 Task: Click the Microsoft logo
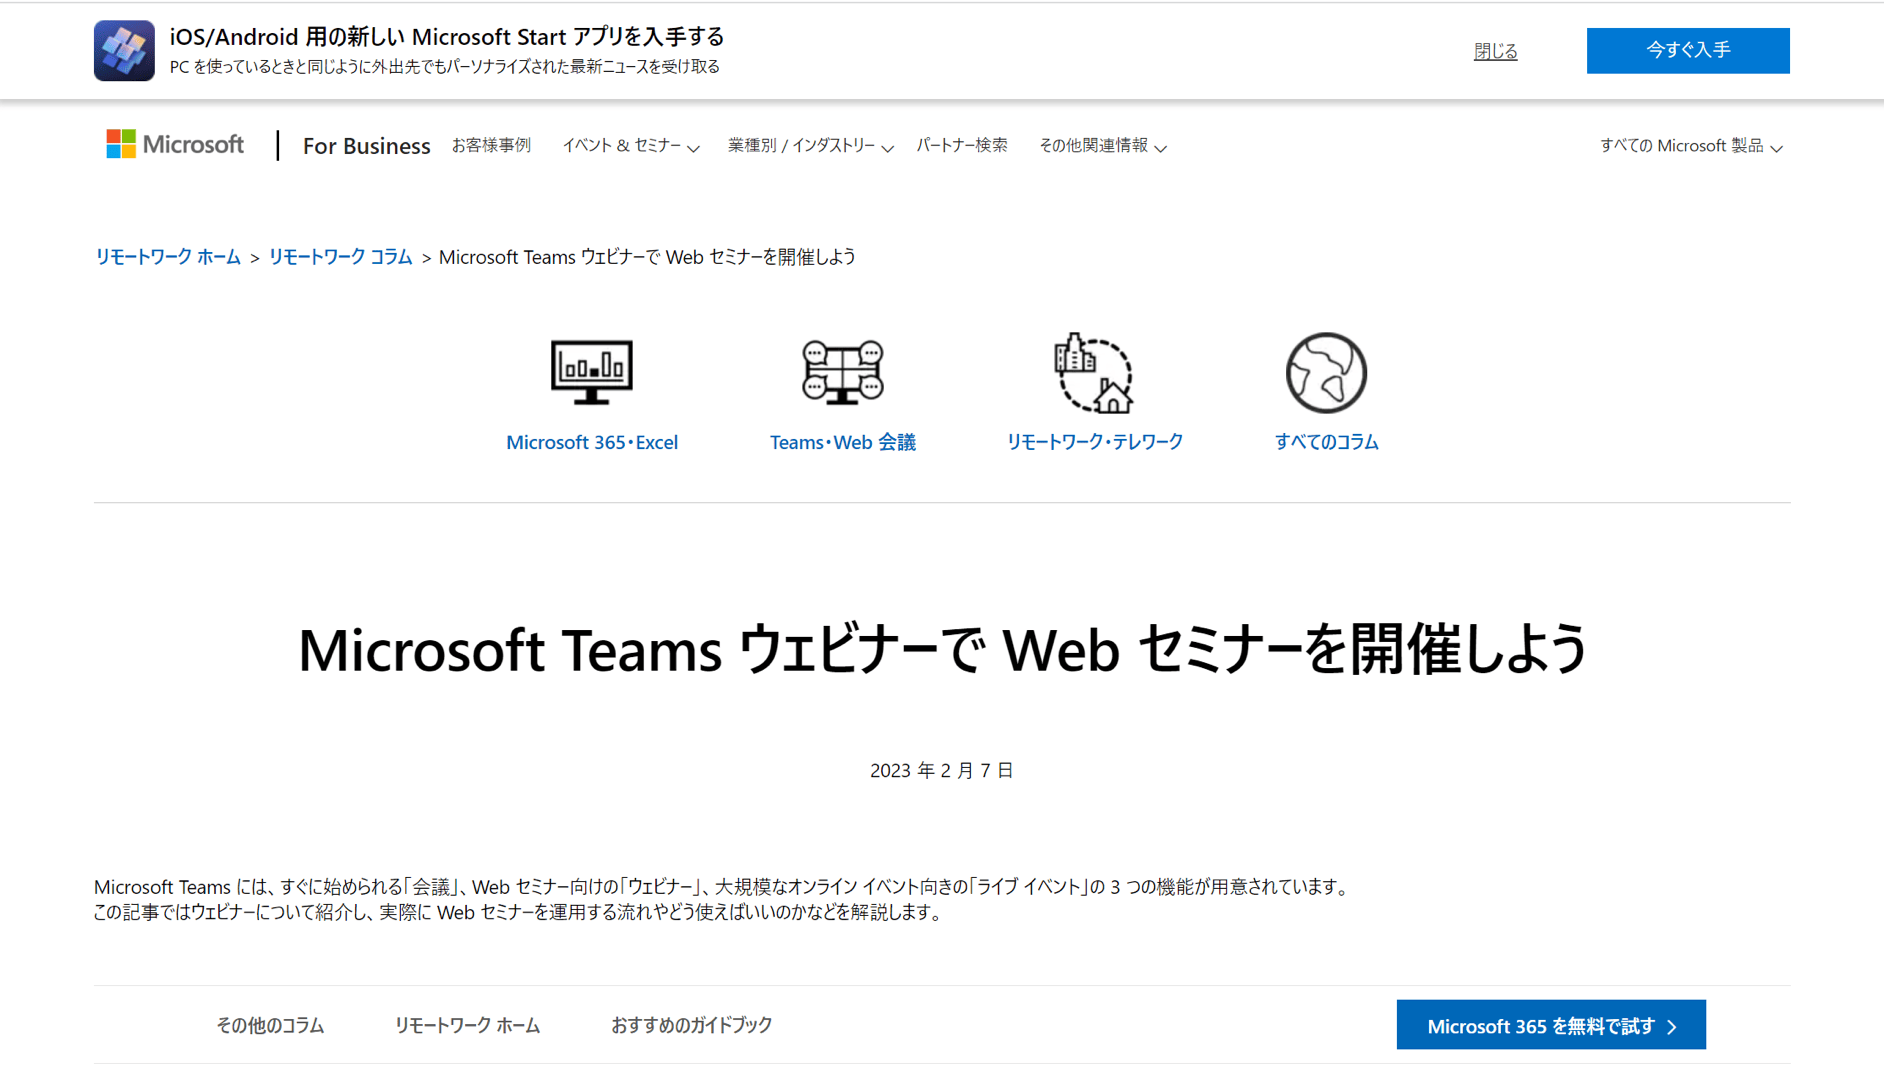(x=175, y=144)
